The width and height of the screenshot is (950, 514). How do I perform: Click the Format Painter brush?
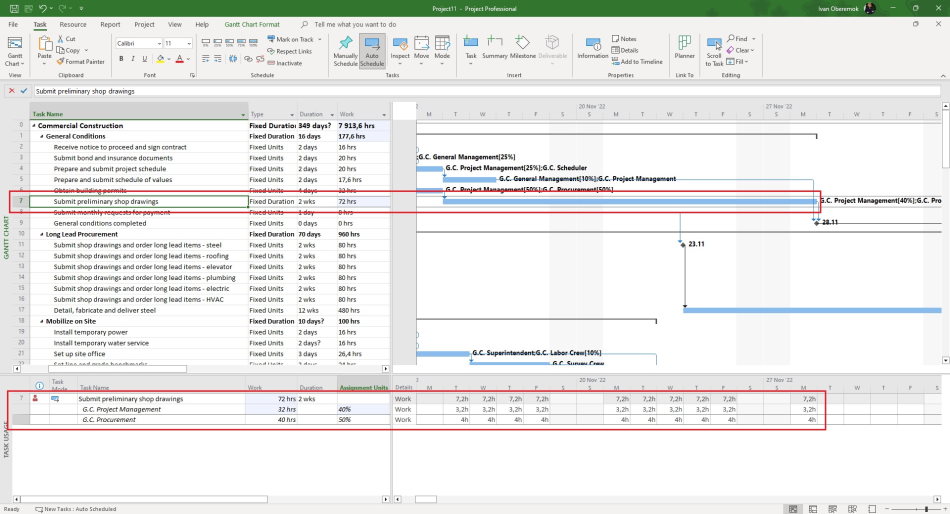click(x=81, y=61)
